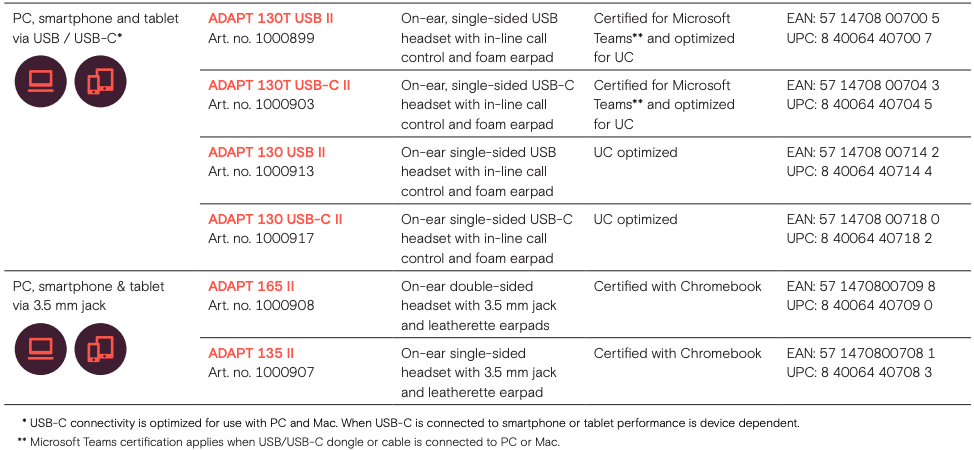Screen dimensions: 974x450
Task: Click the Microsoft Teams certification footnote
Action: pos(289,443)
